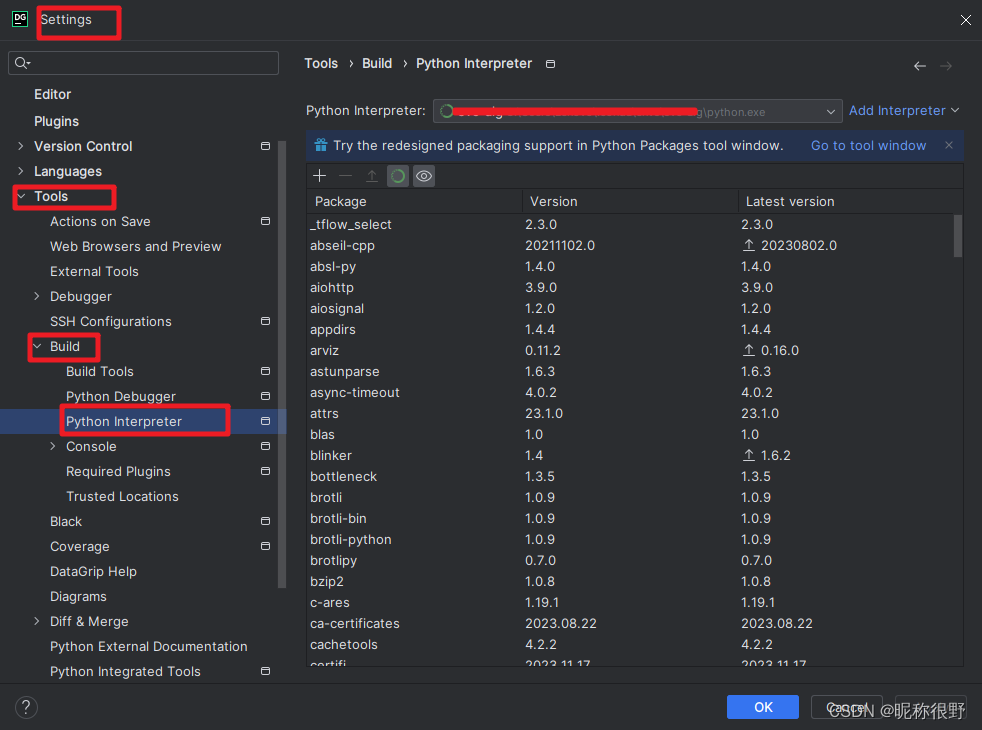Click the DataGrip logo in title bar
The width and height of the screenshot is (982, 730).
(20, 19)
